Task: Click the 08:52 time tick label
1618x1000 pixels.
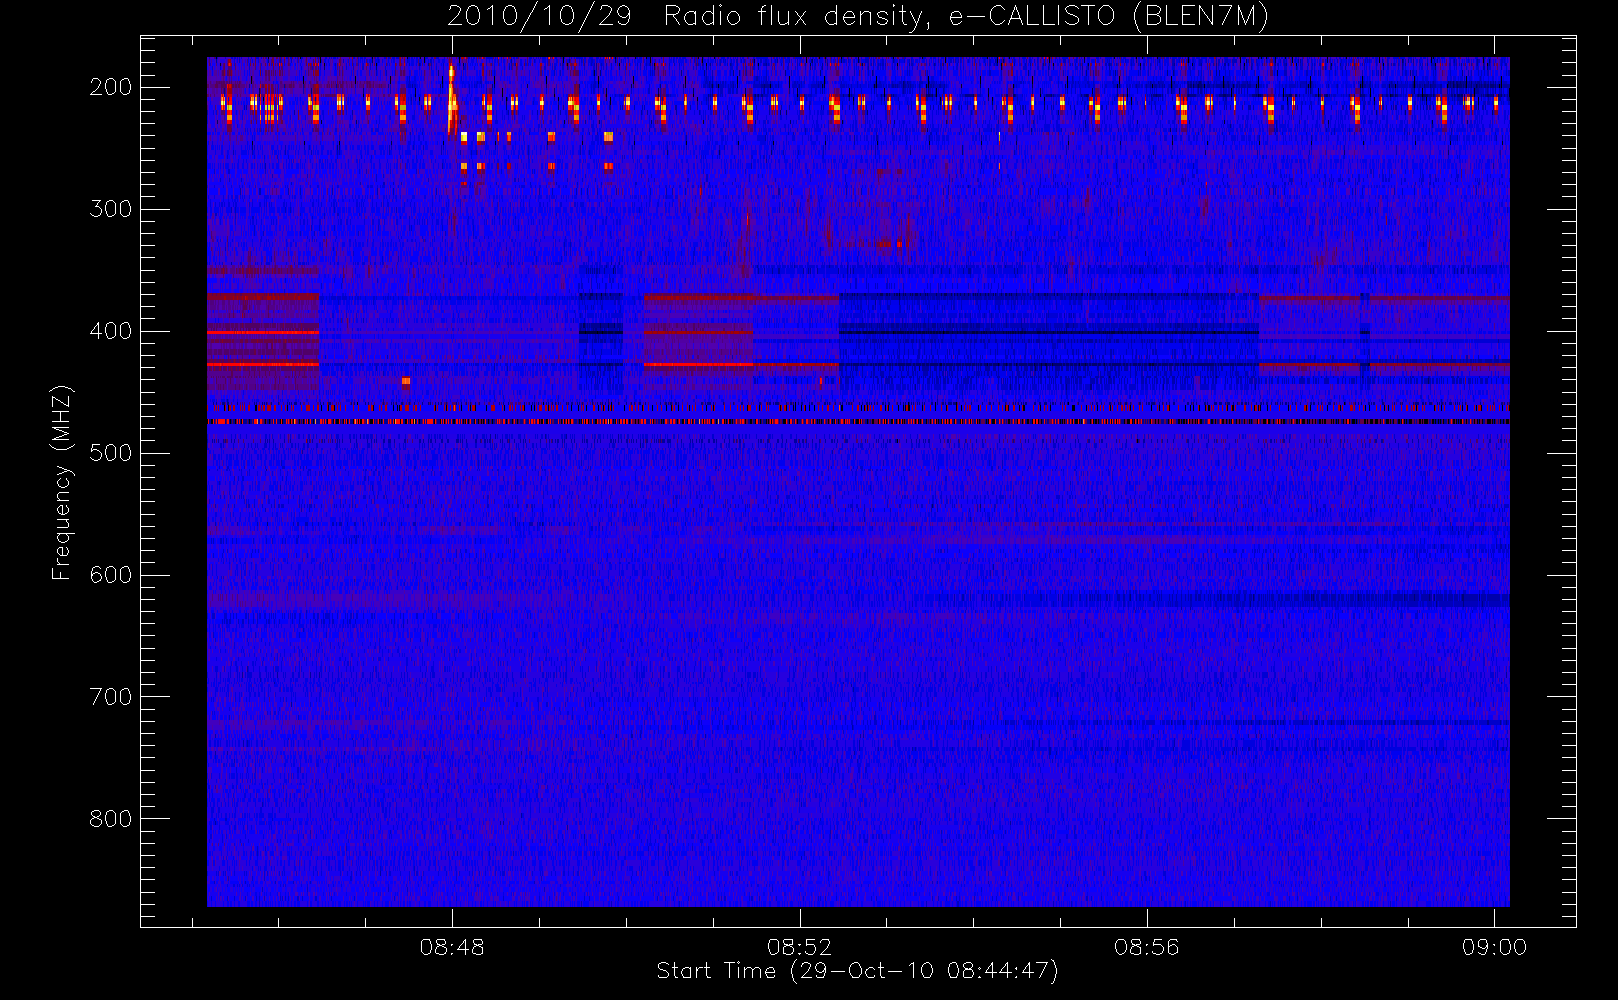Action: coord(799,947)
